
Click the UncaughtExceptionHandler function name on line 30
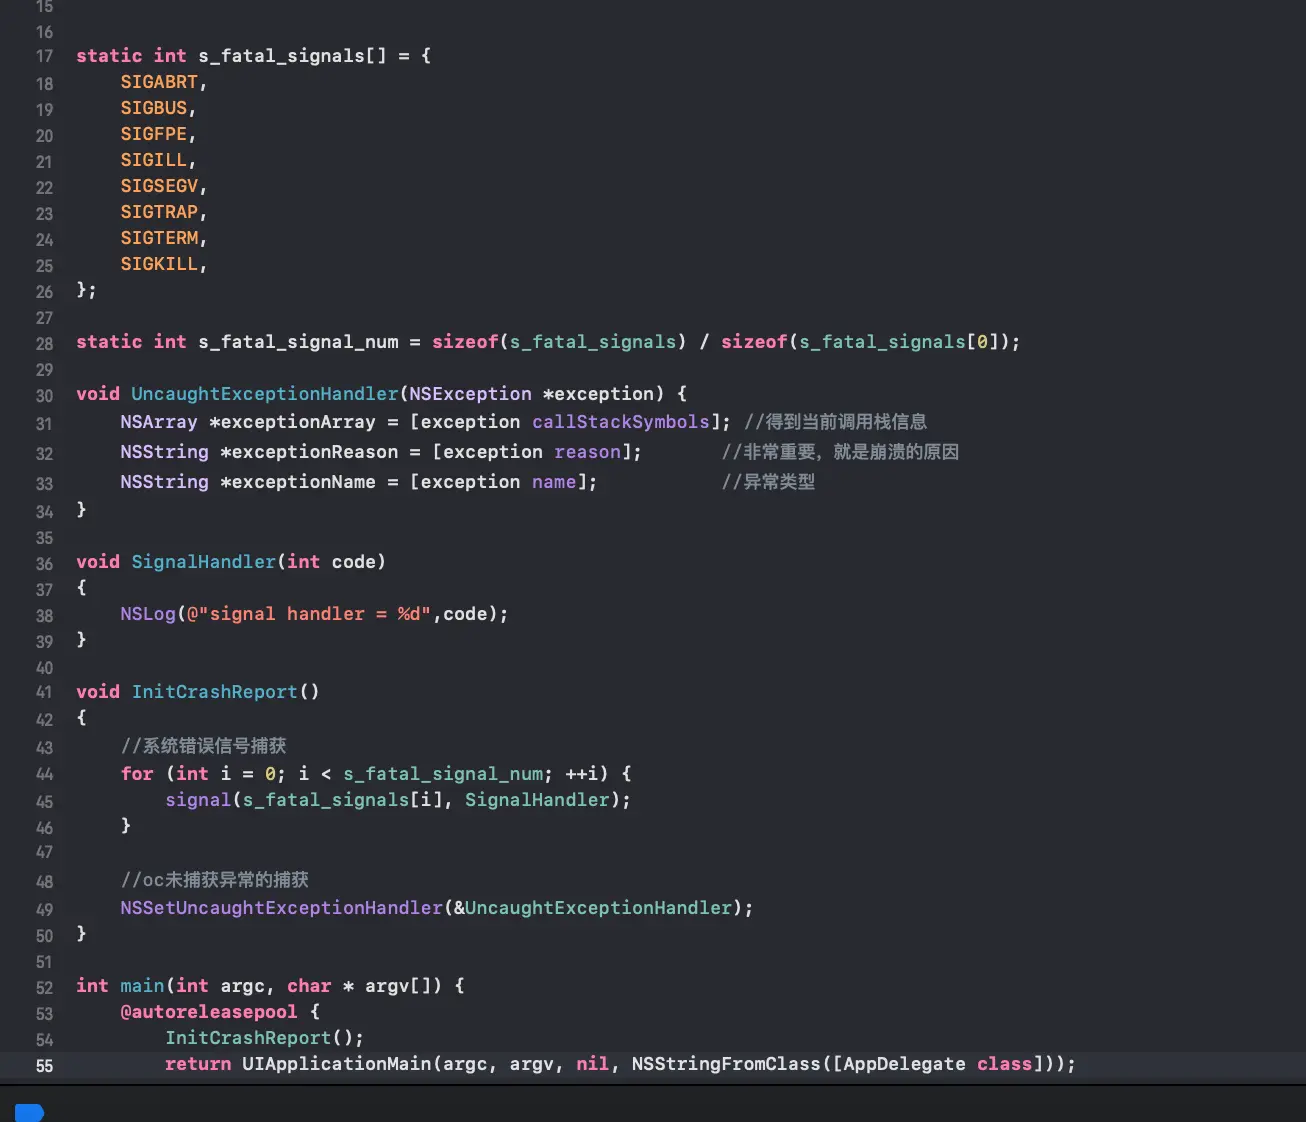point(264,394)
